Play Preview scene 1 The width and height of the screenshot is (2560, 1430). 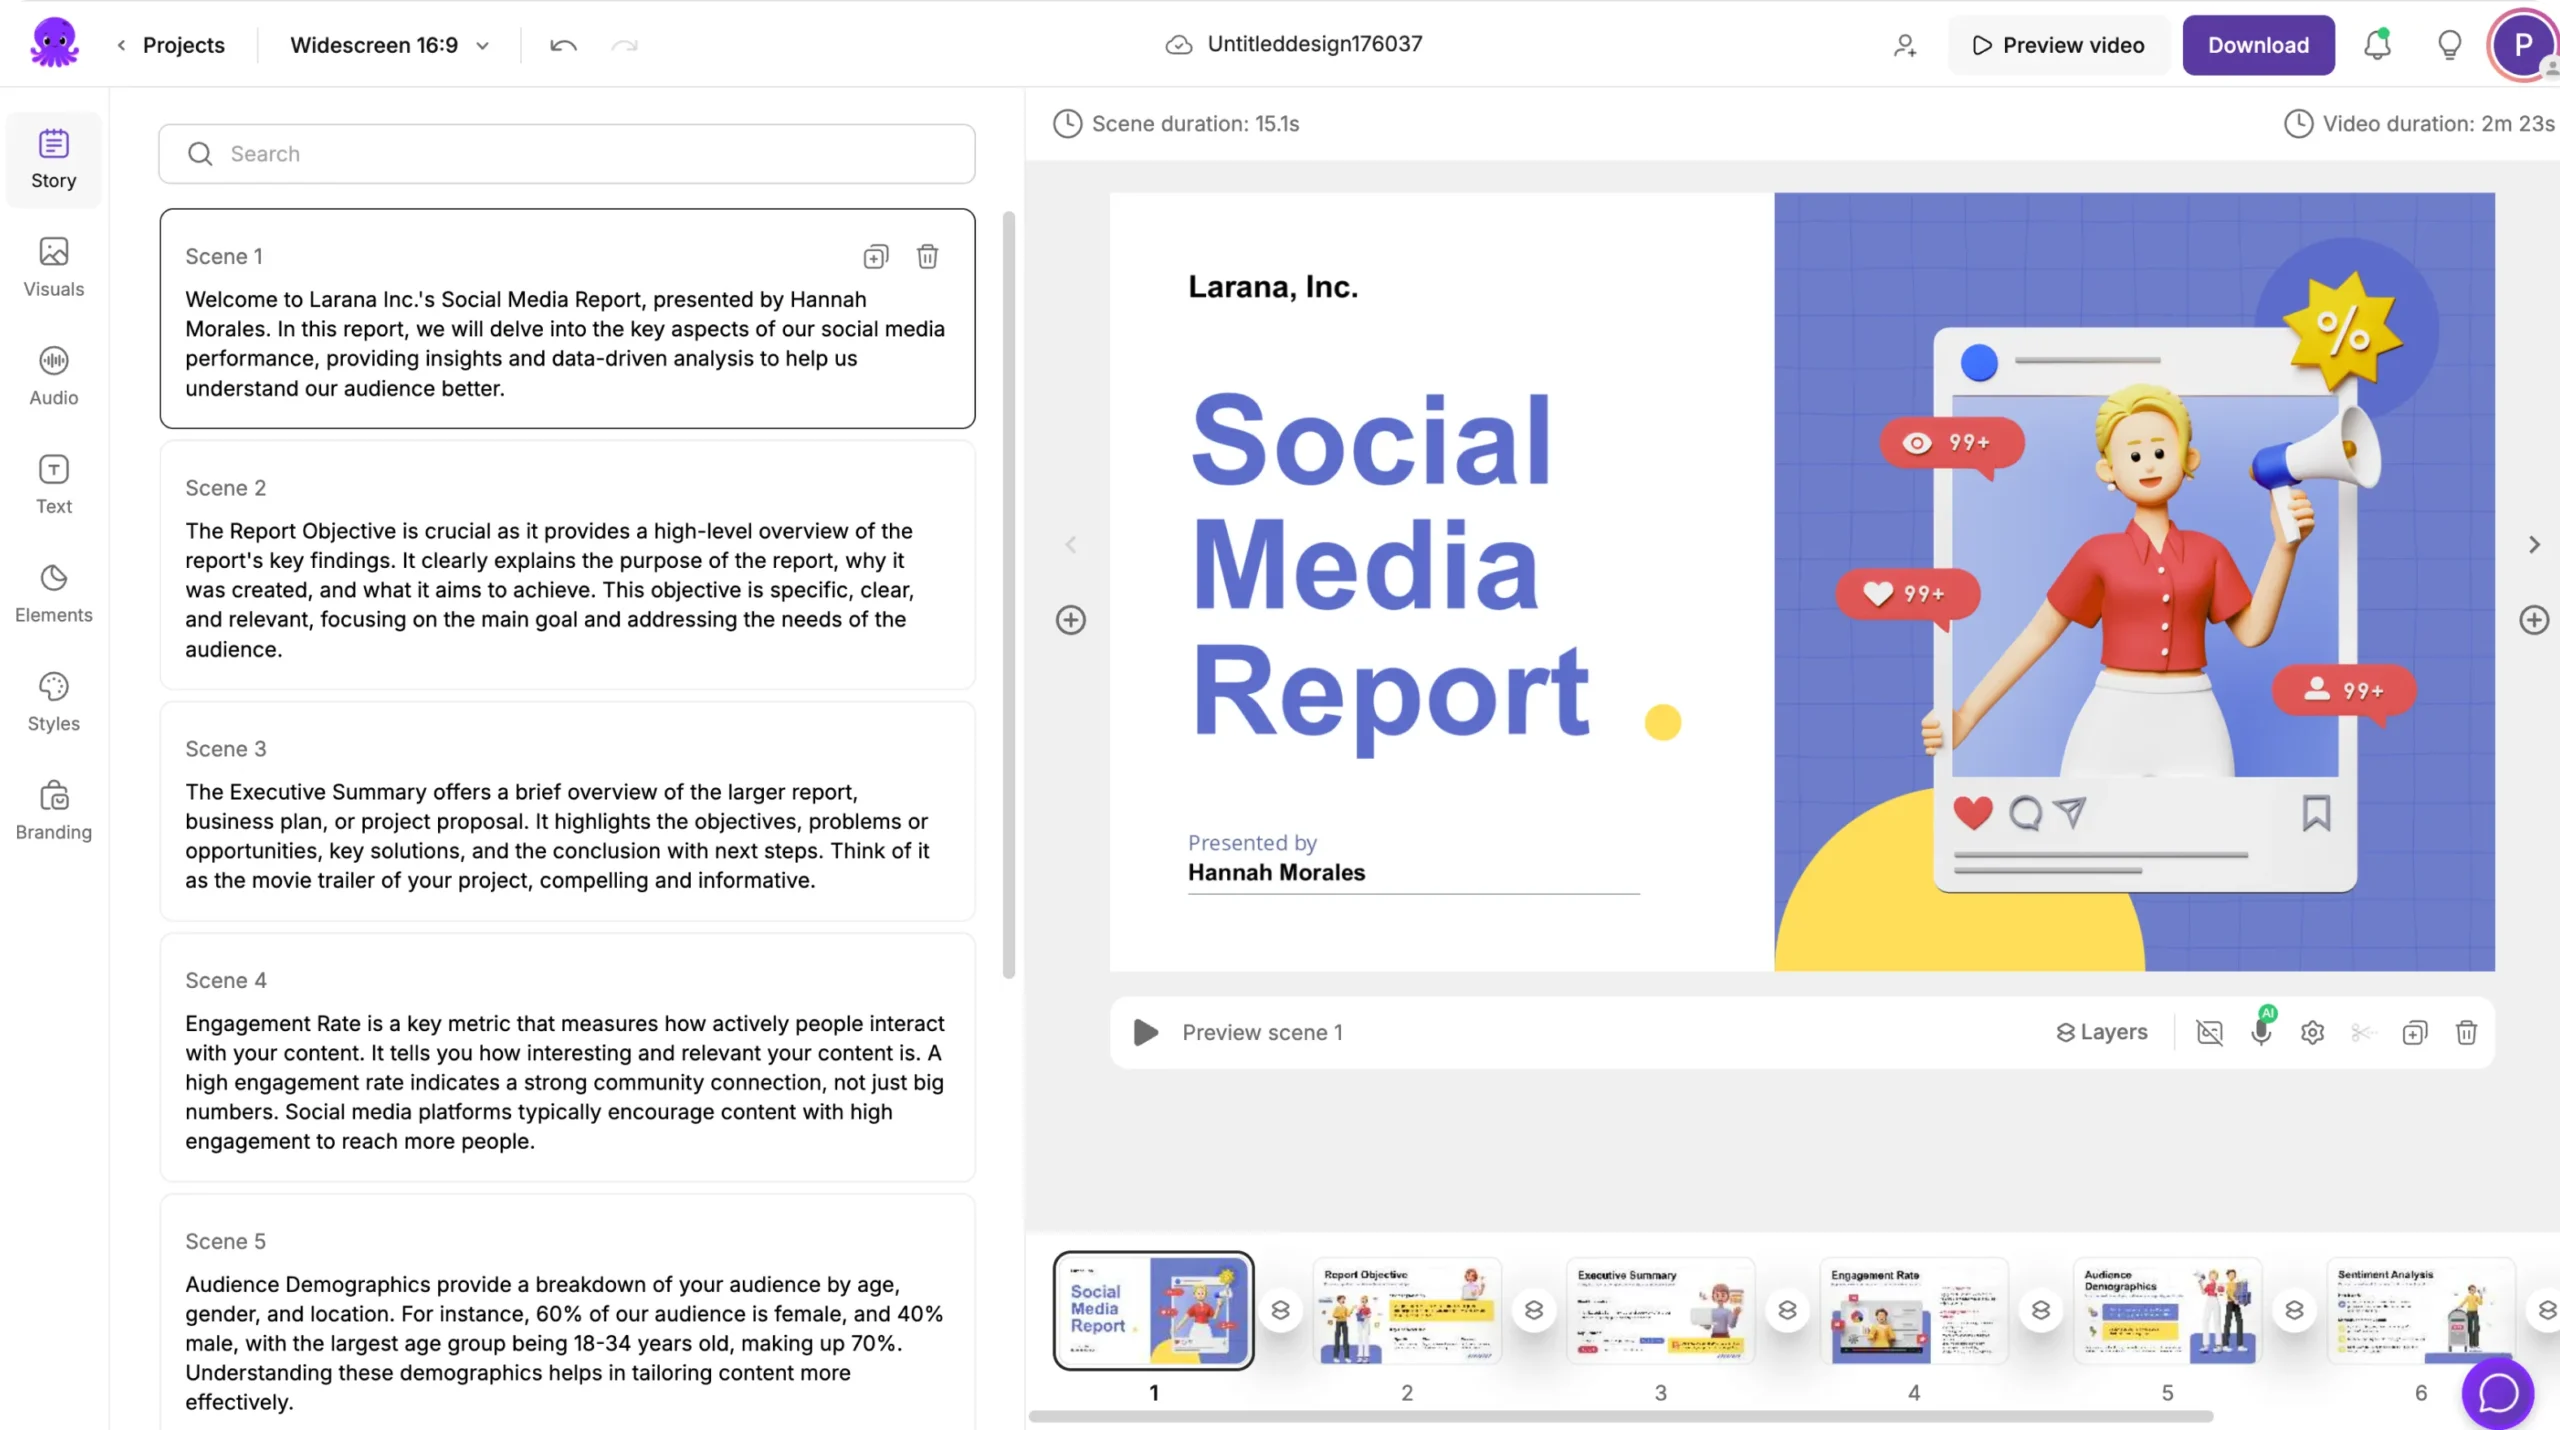(x=1146, y=1032)
